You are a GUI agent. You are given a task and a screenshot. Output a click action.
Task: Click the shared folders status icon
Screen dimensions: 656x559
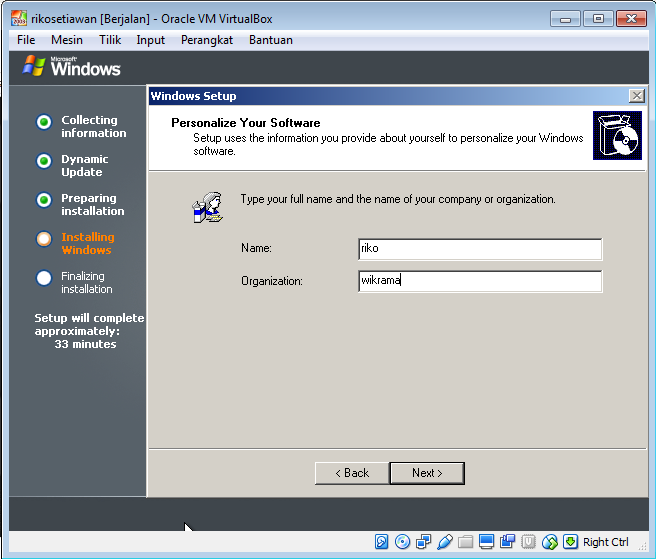click(465, 541)
